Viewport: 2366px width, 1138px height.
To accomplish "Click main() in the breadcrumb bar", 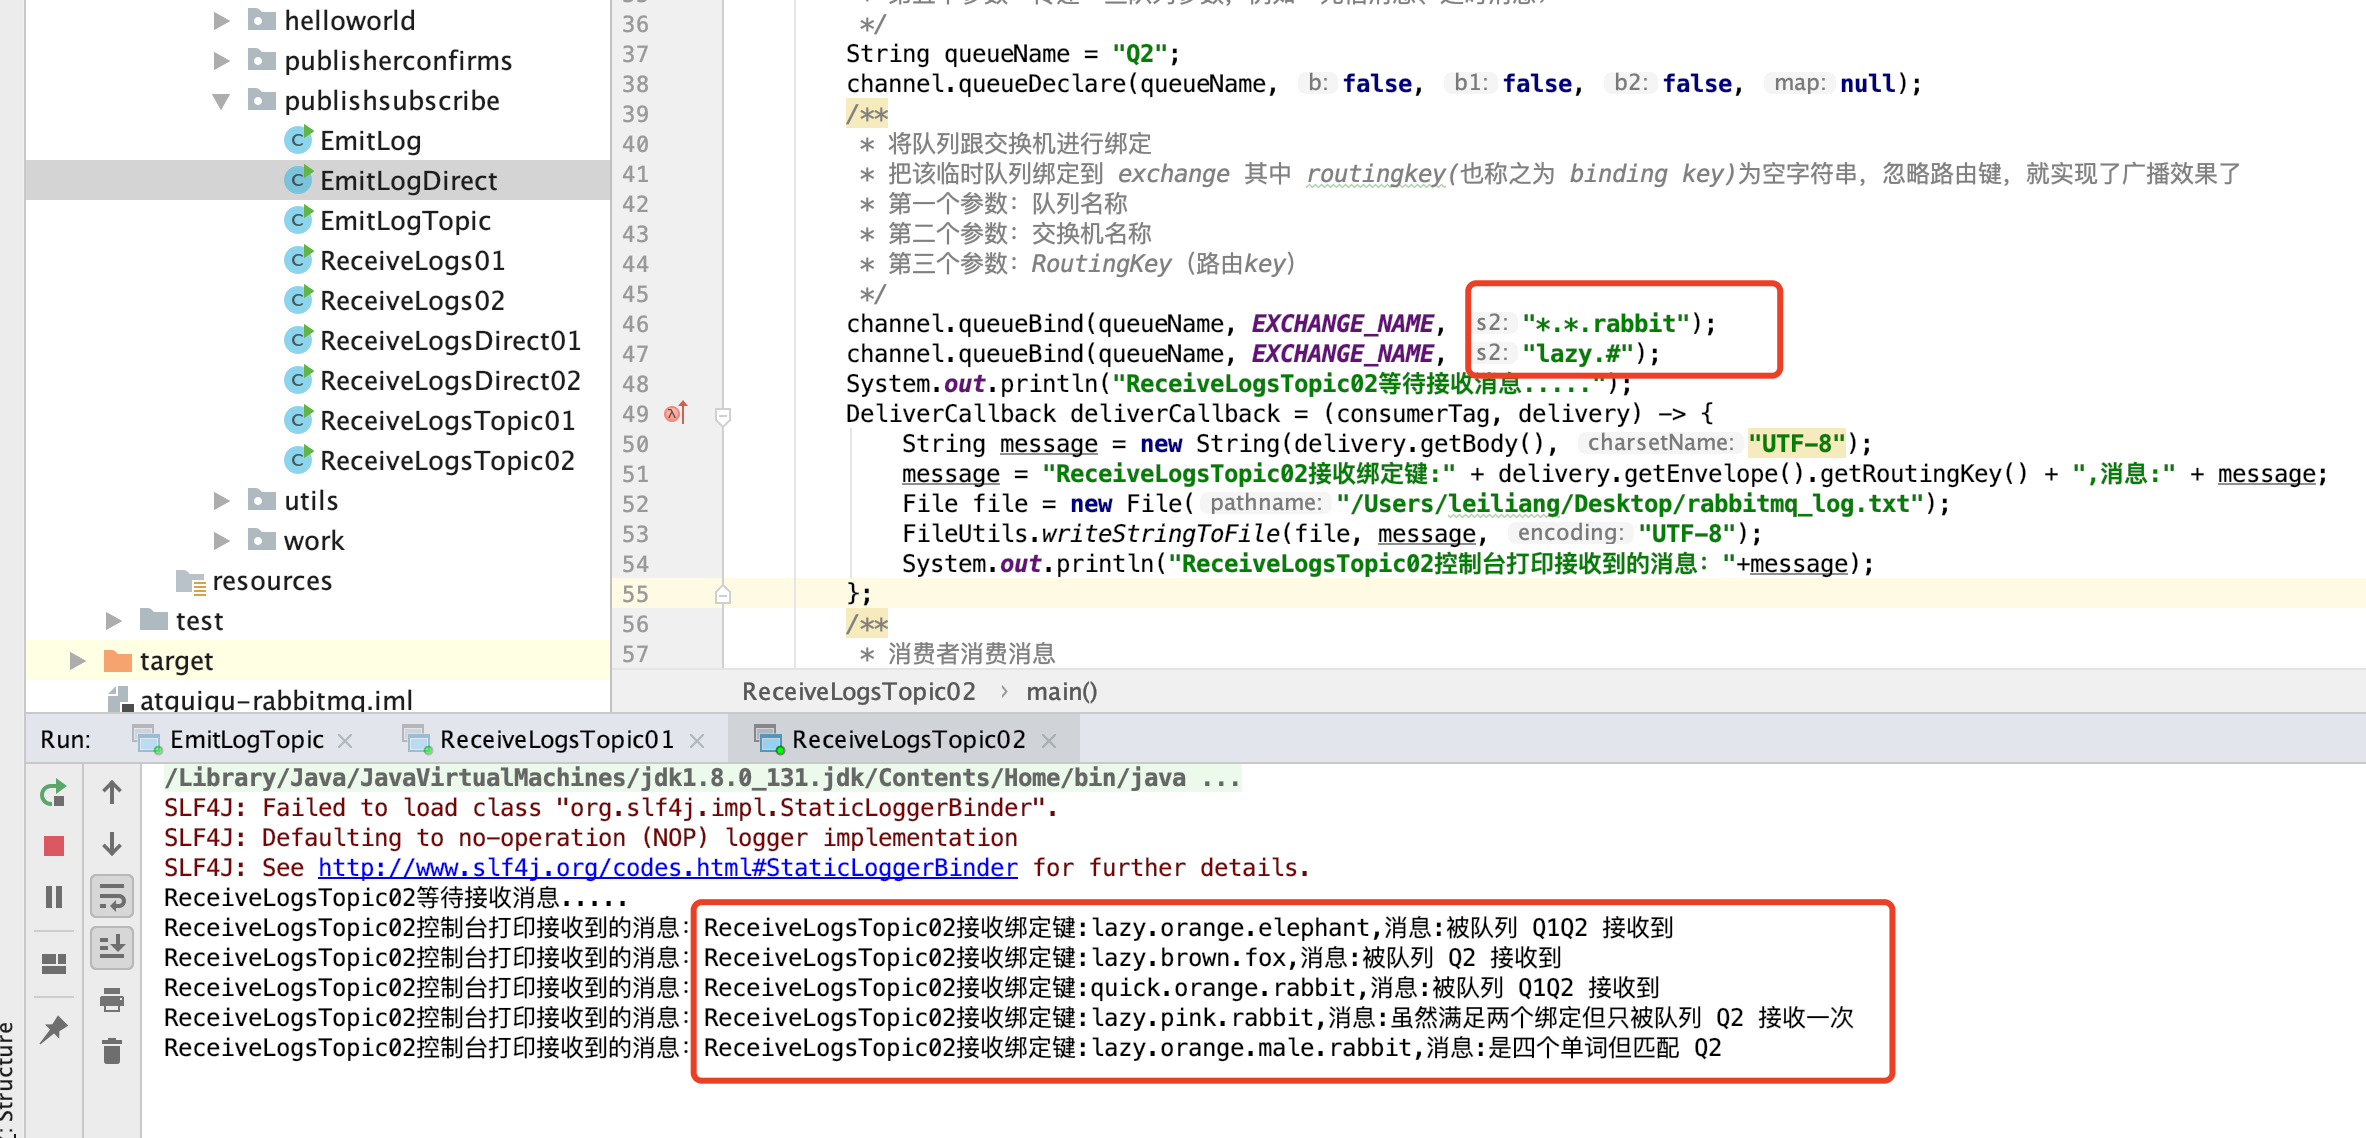I will tap(1061, 692).
